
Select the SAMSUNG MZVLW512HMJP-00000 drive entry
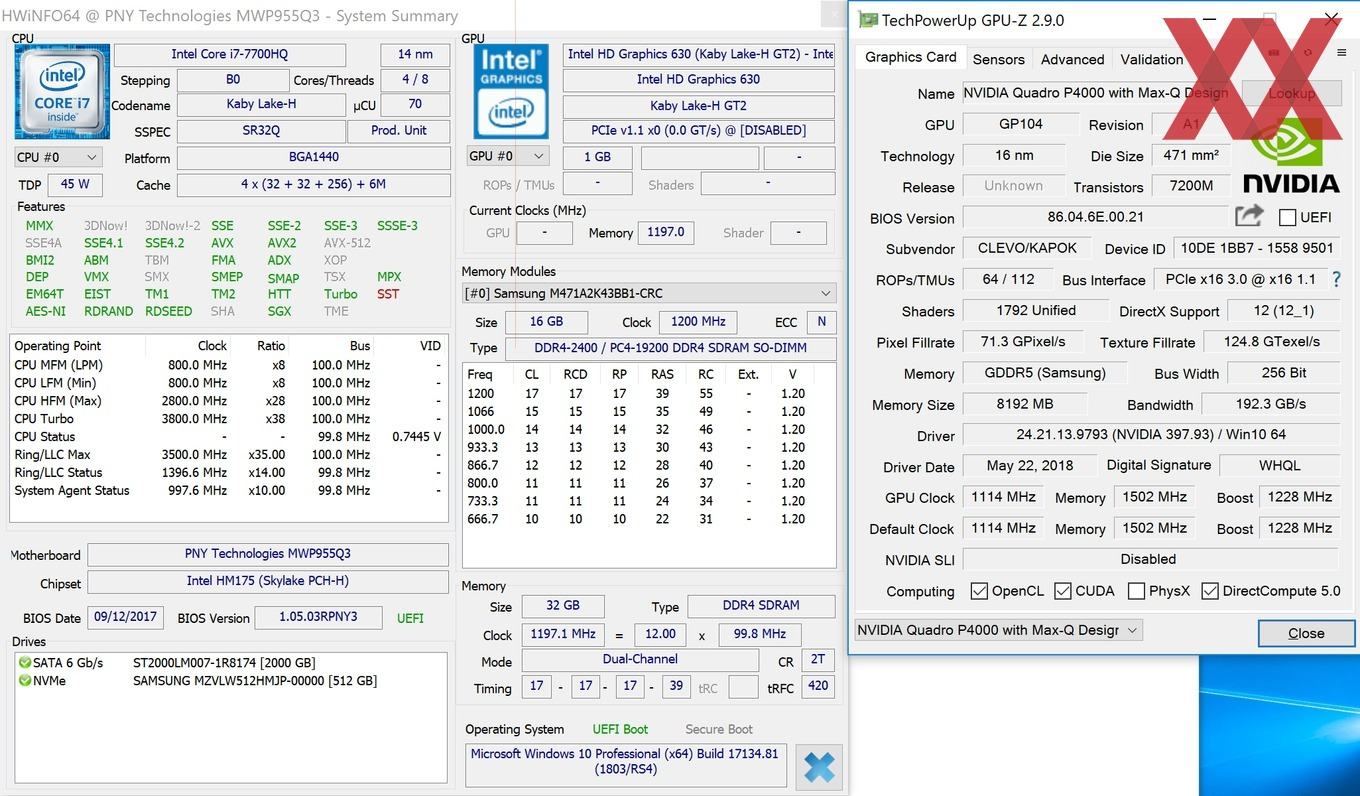(x=255, y=681)
